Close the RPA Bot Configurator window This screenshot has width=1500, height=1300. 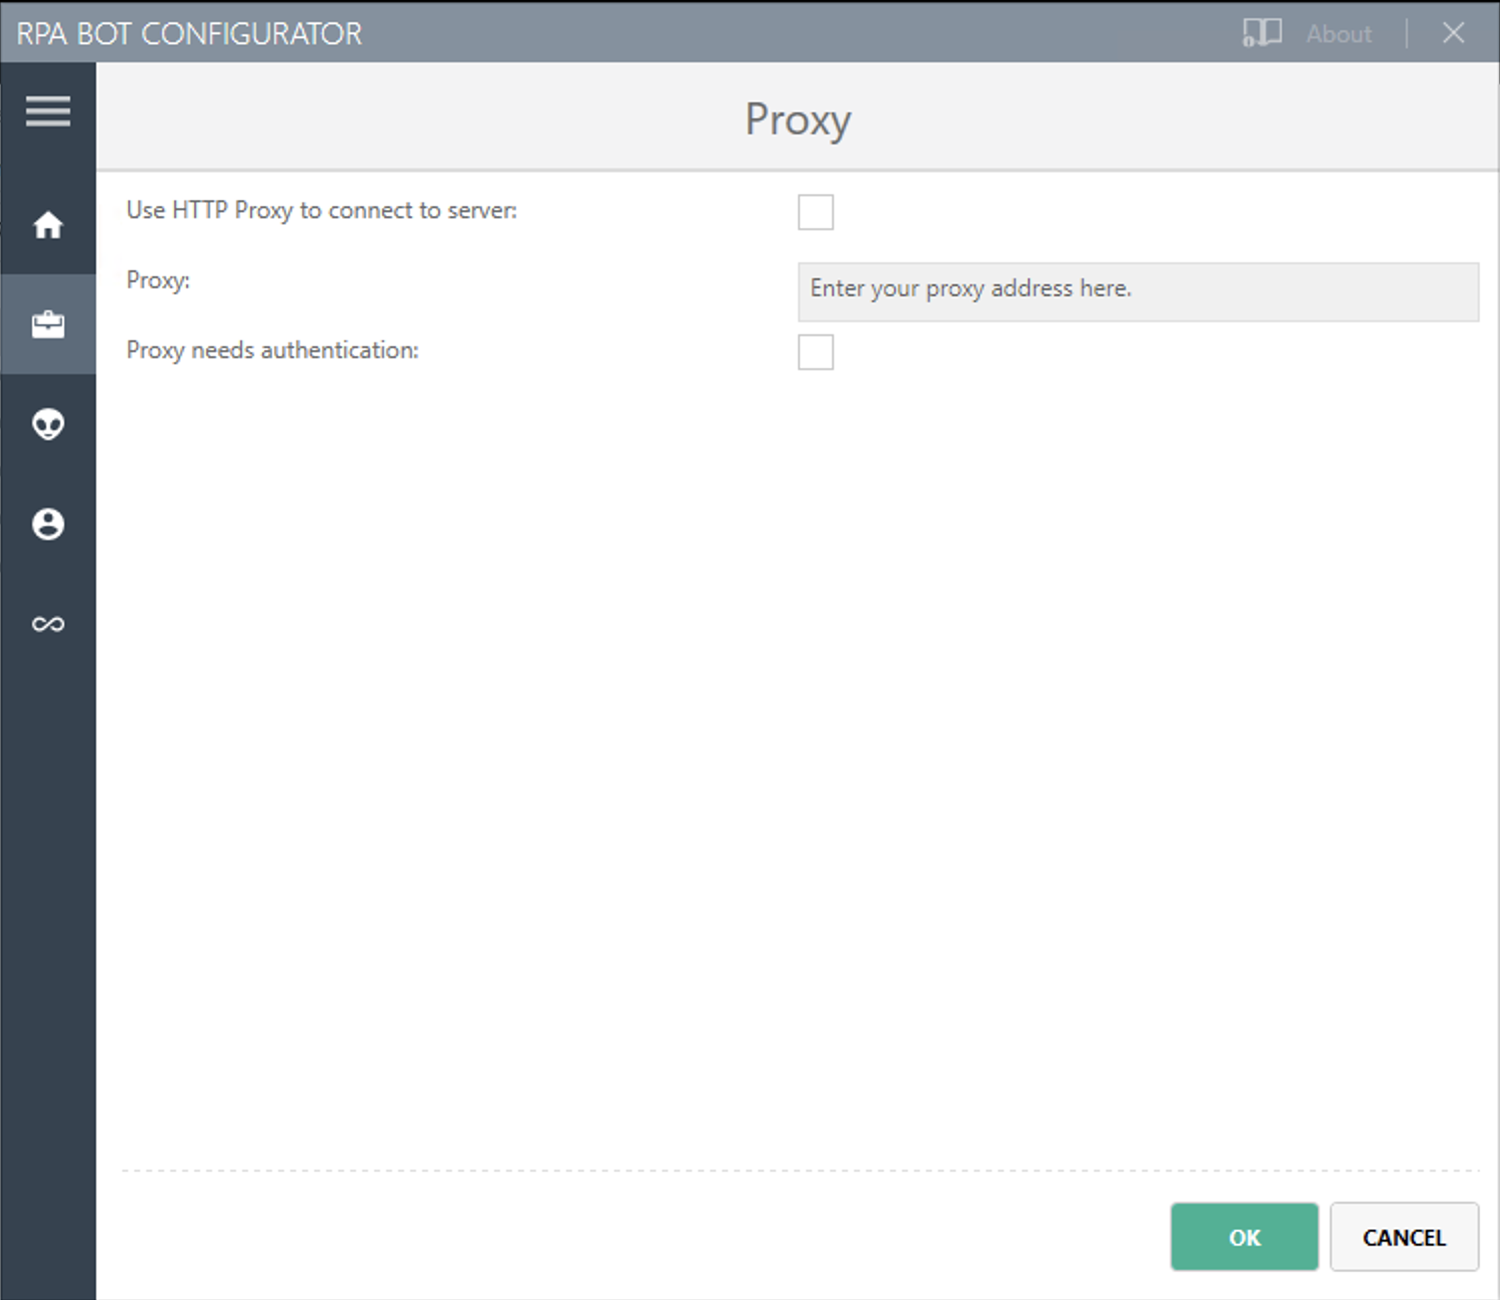(1453, 33)
